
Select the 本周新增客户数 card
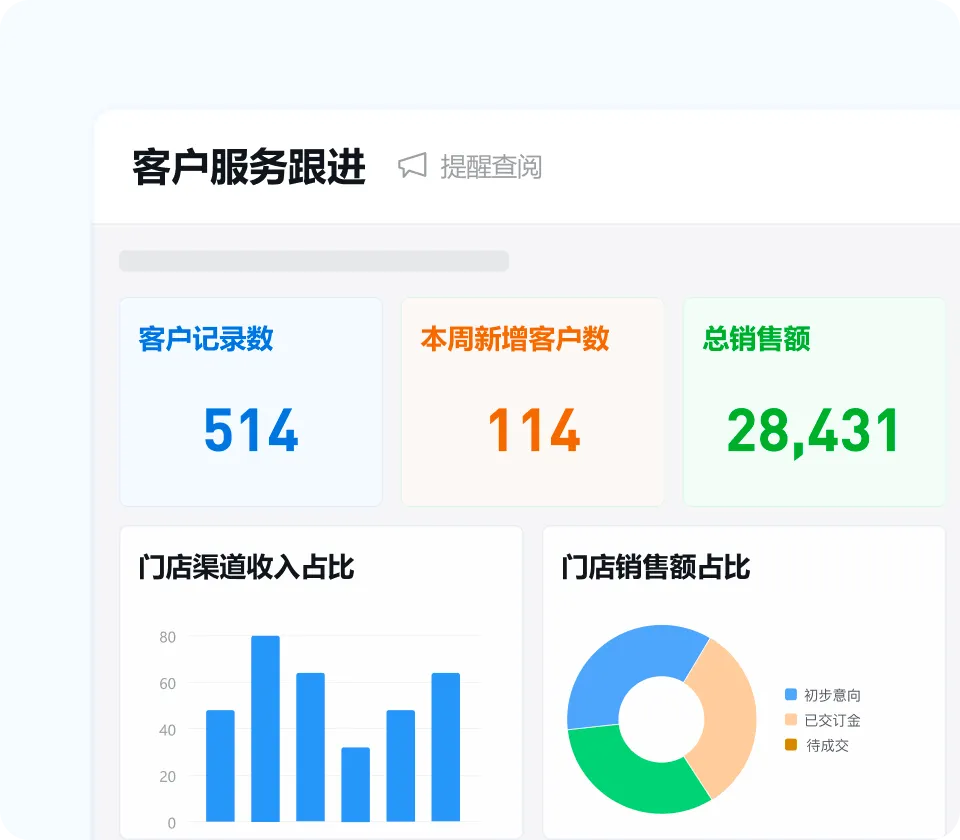coord(532,400)
